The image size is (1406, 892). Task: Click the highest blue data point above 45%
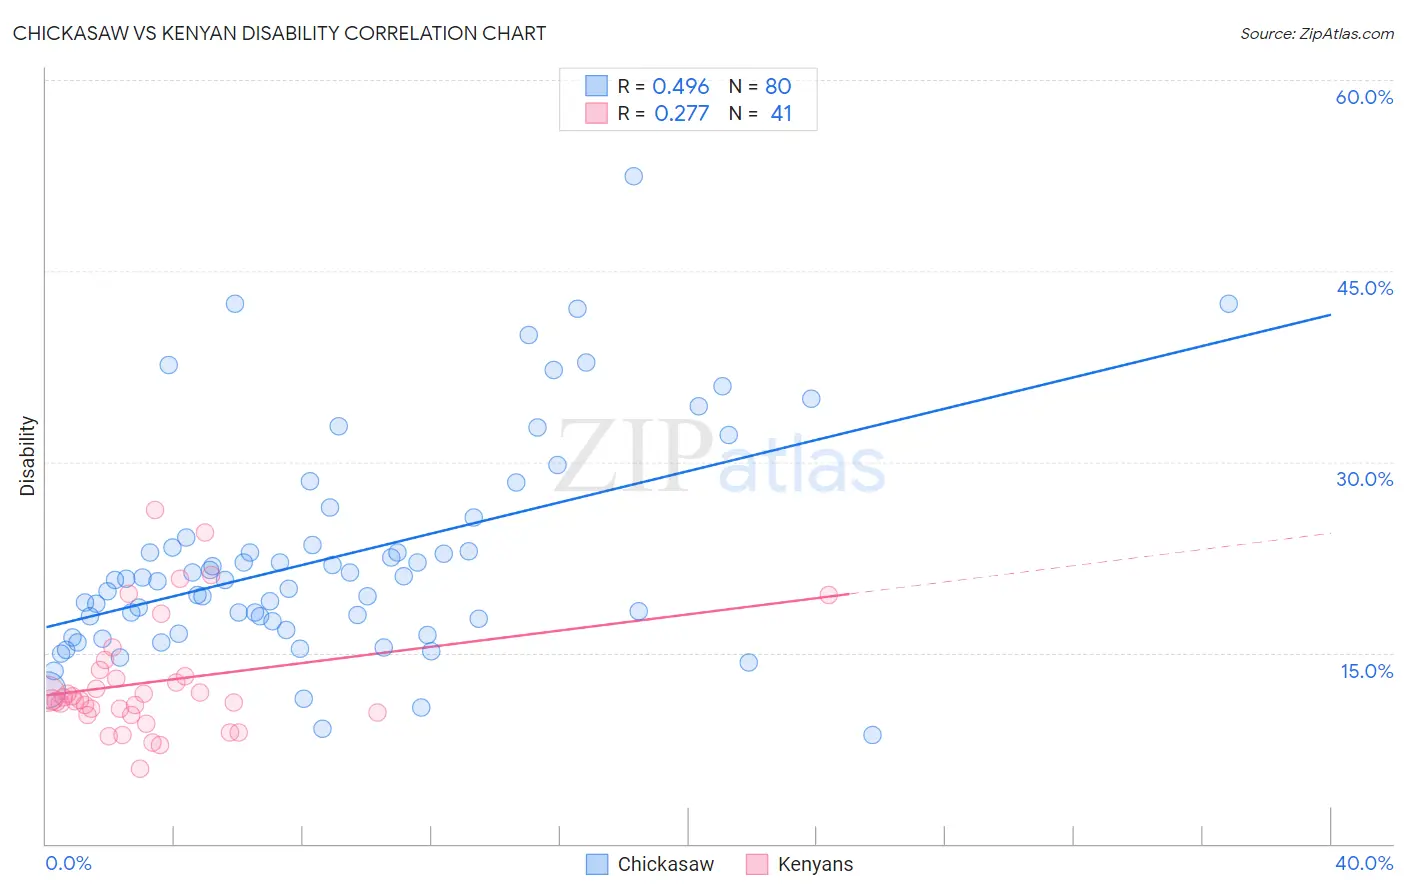(633, 176)
